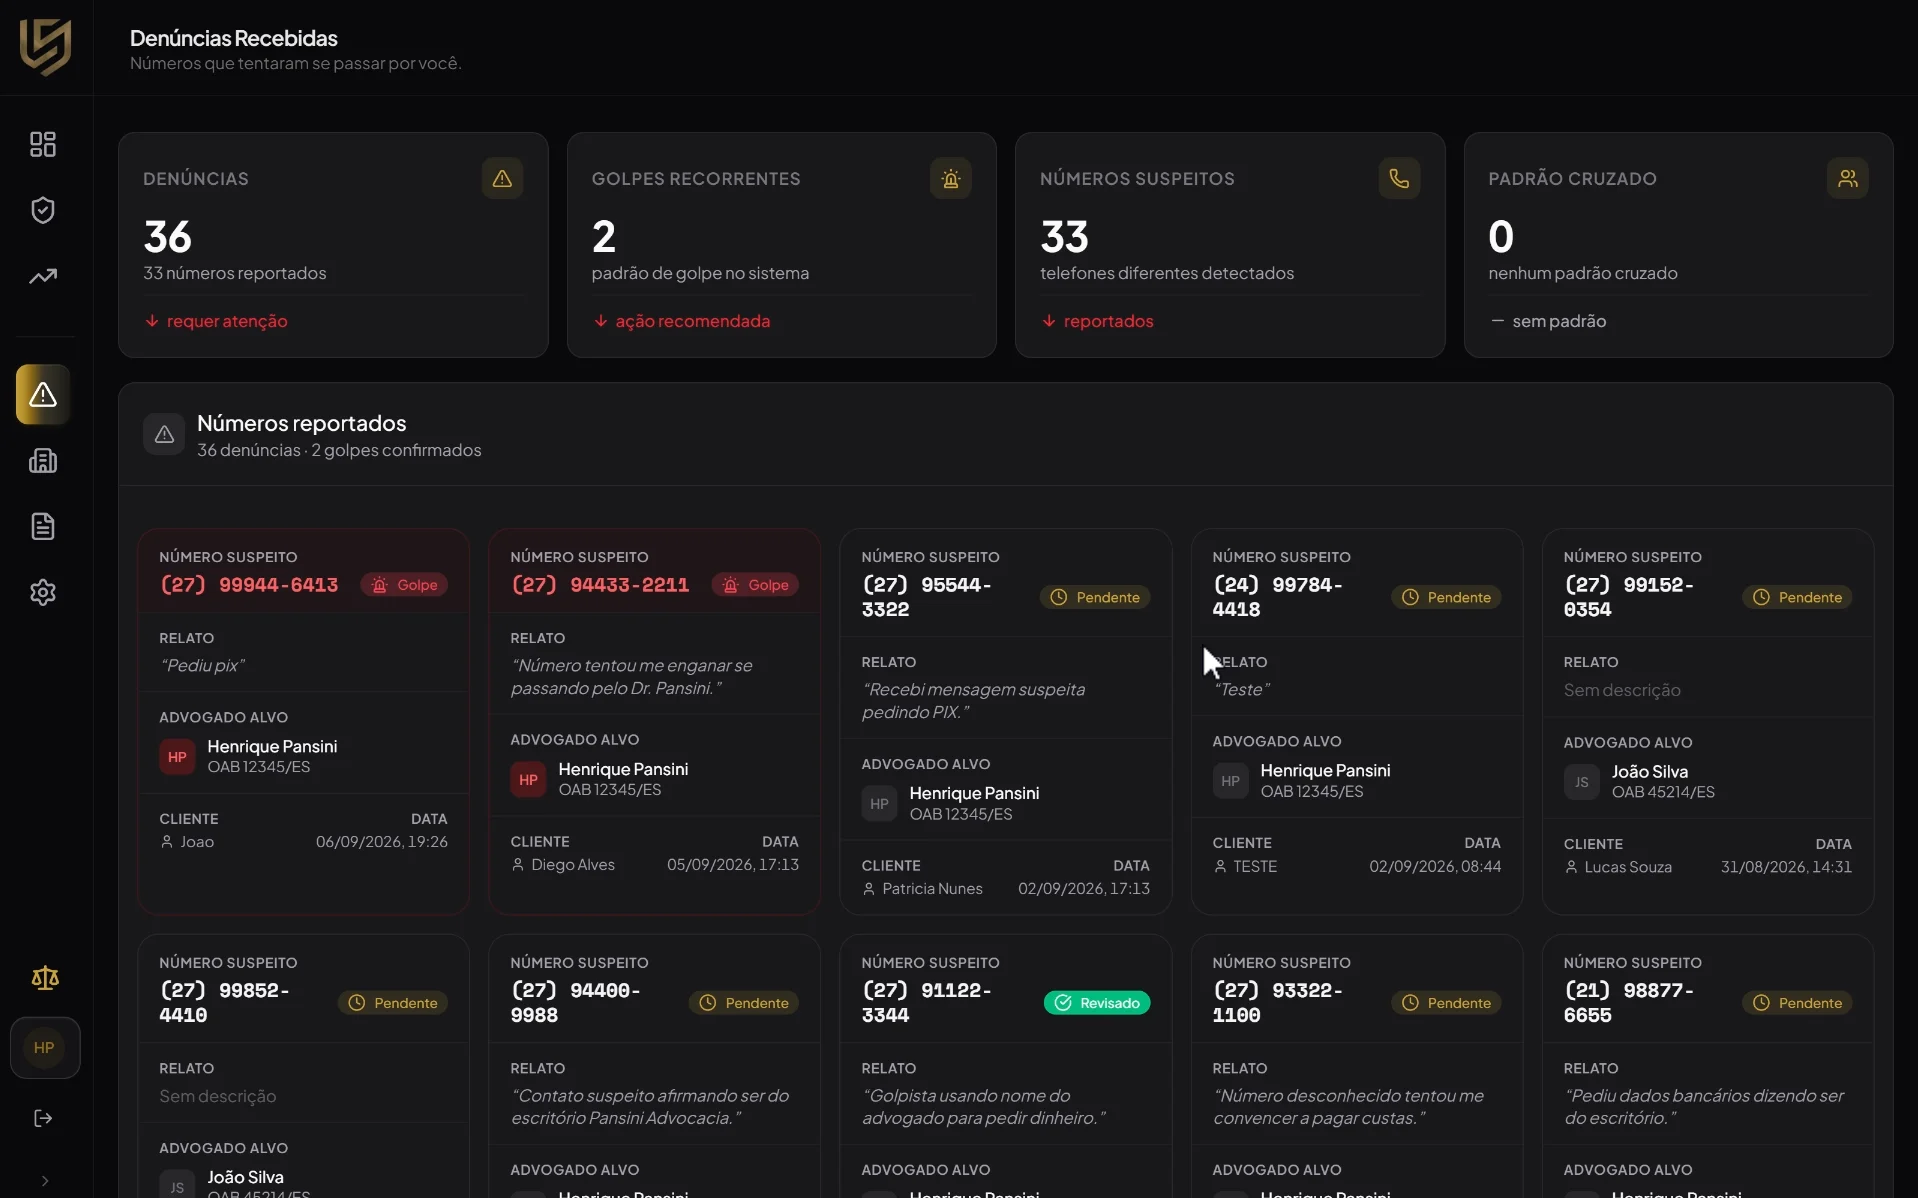Image resolution: width=1918 pixels, height=1198 pixels.
Task: Click the green Revisado badge on 91122-3344
Action: [1098, 1003]
